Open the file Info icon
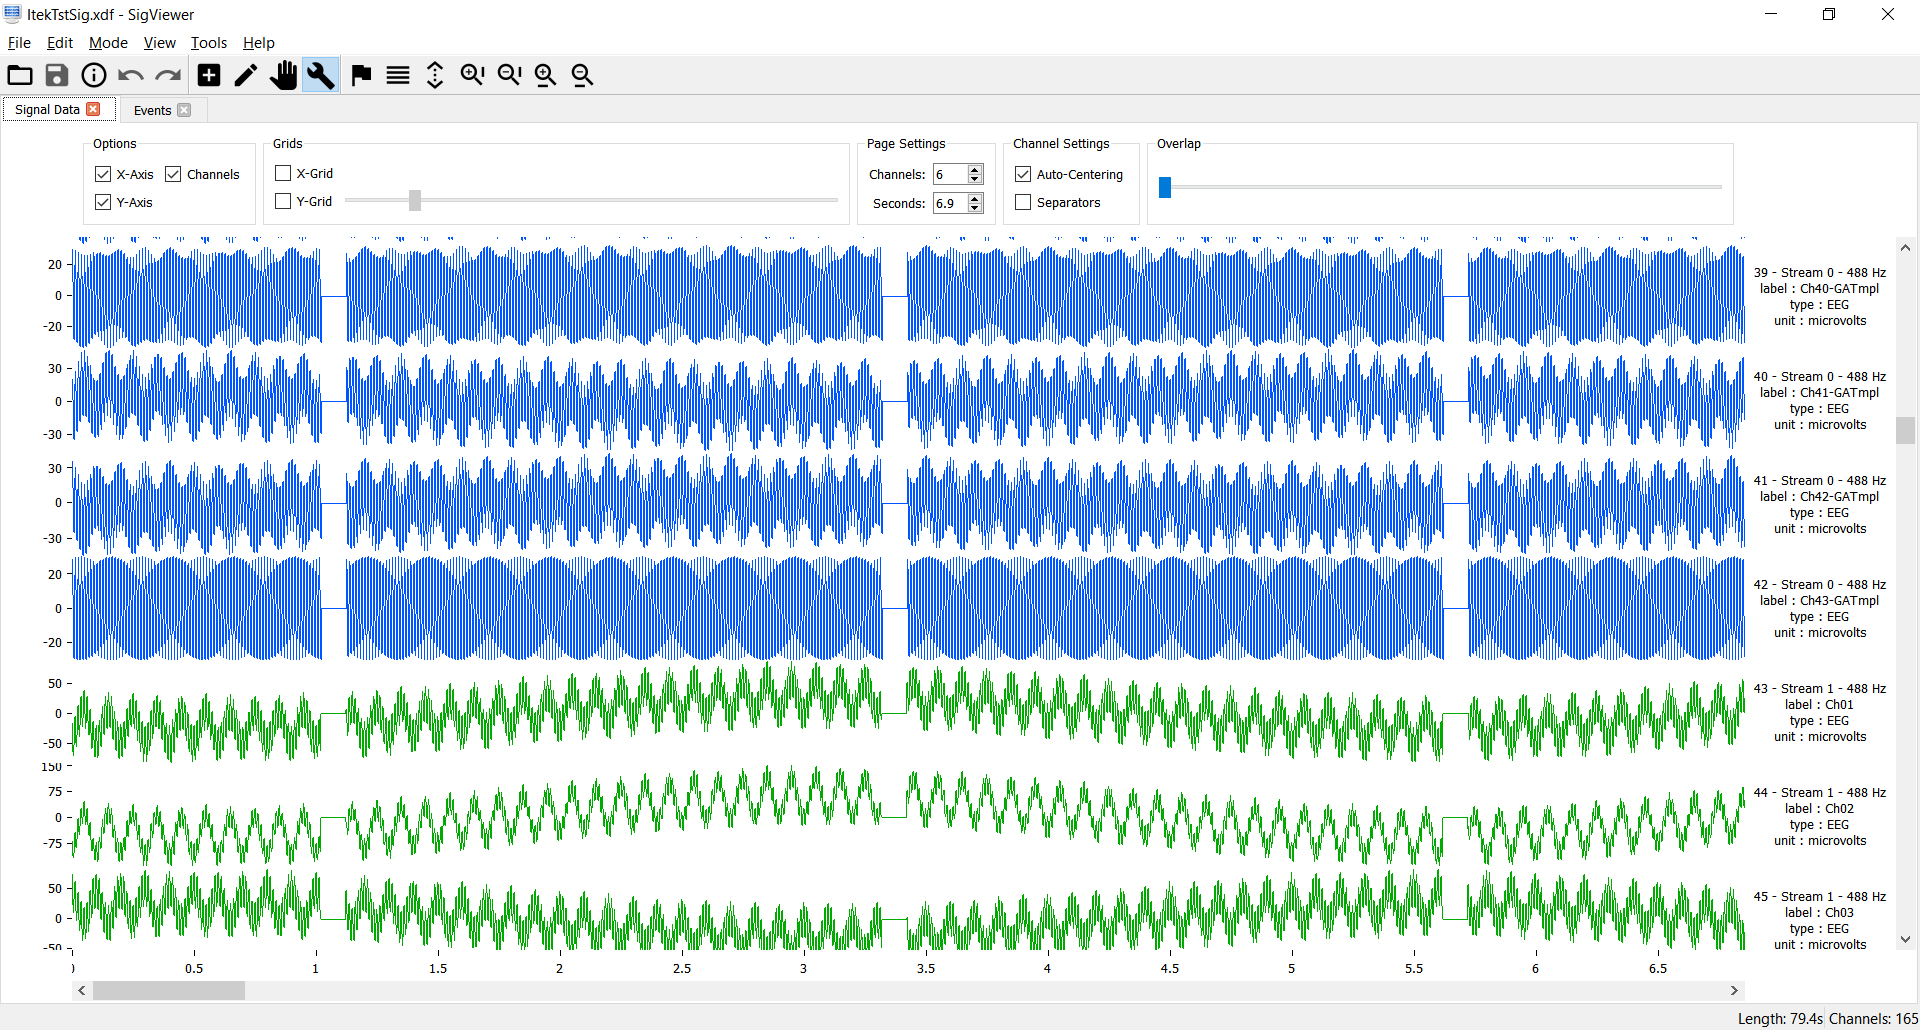This screenshot has width=1920, height=1030. coord(94,75)
